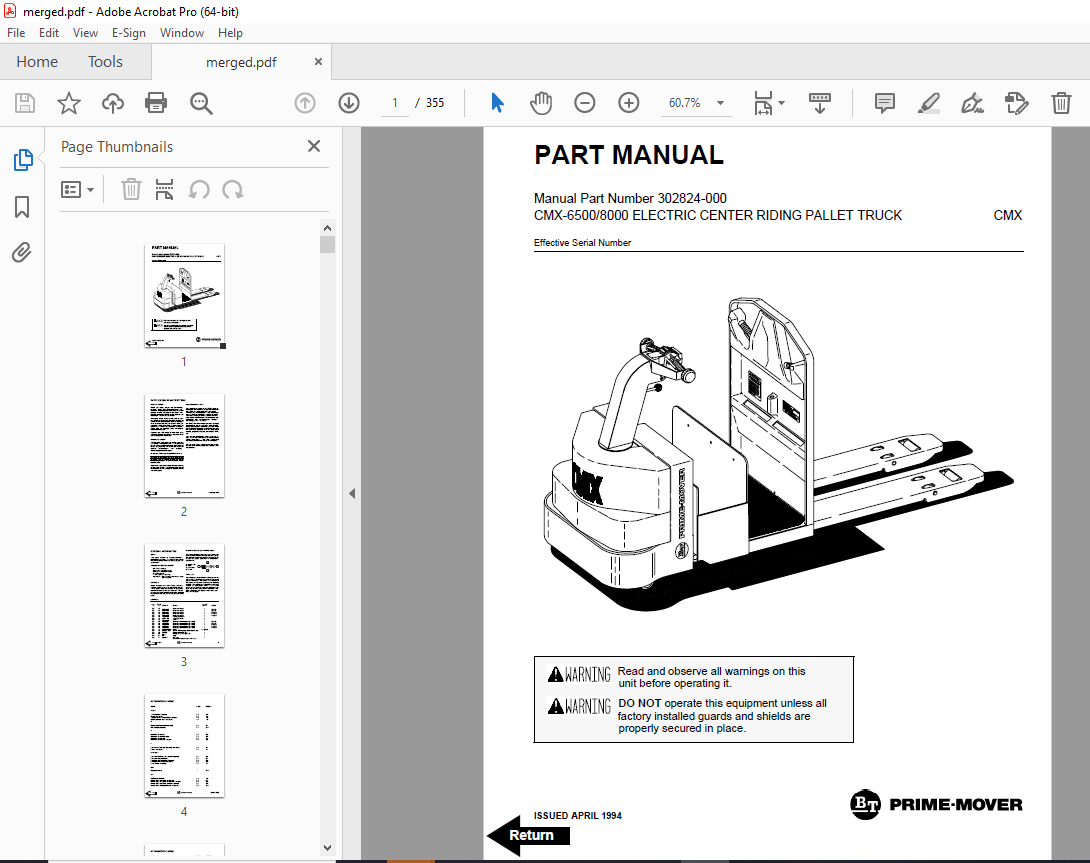Open the Help menu
1090x863 pixels.
coord(230,33)
